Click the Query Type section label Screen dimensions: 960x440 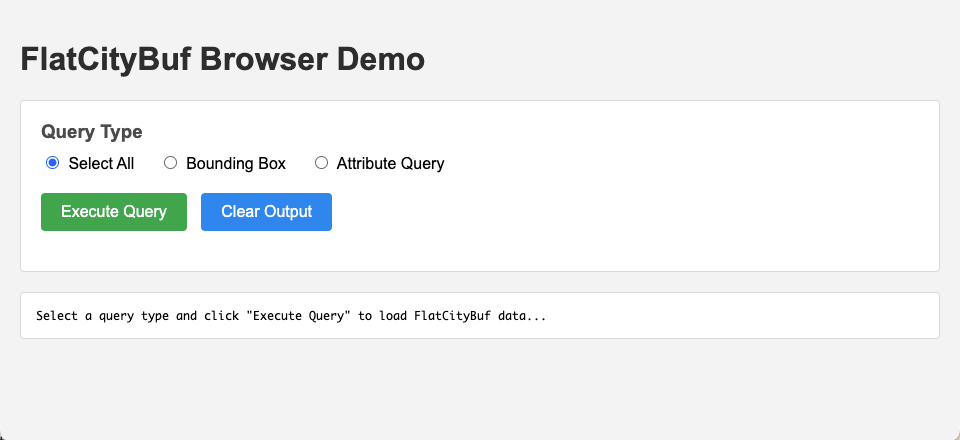[92, 132]
